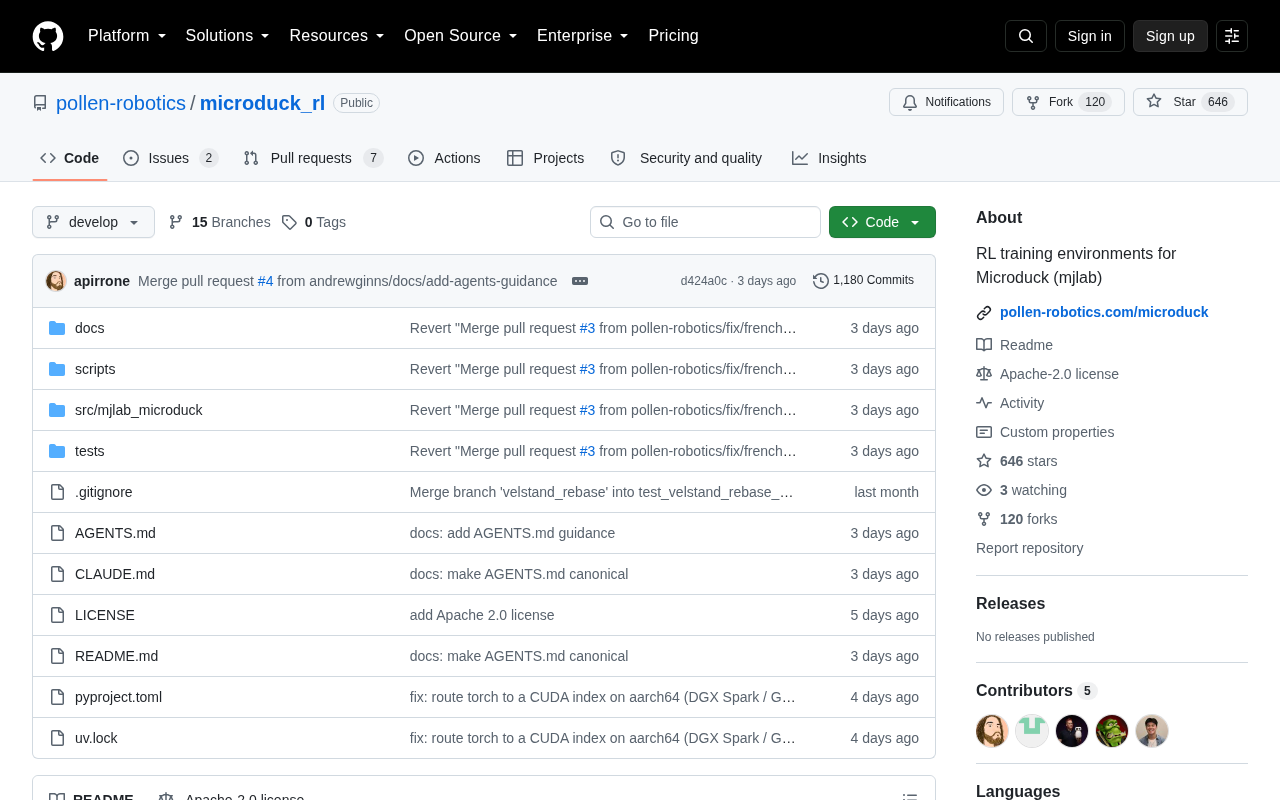Open the pyproject.toml file
Viewport: 1280px width, 800px height.
118,697
